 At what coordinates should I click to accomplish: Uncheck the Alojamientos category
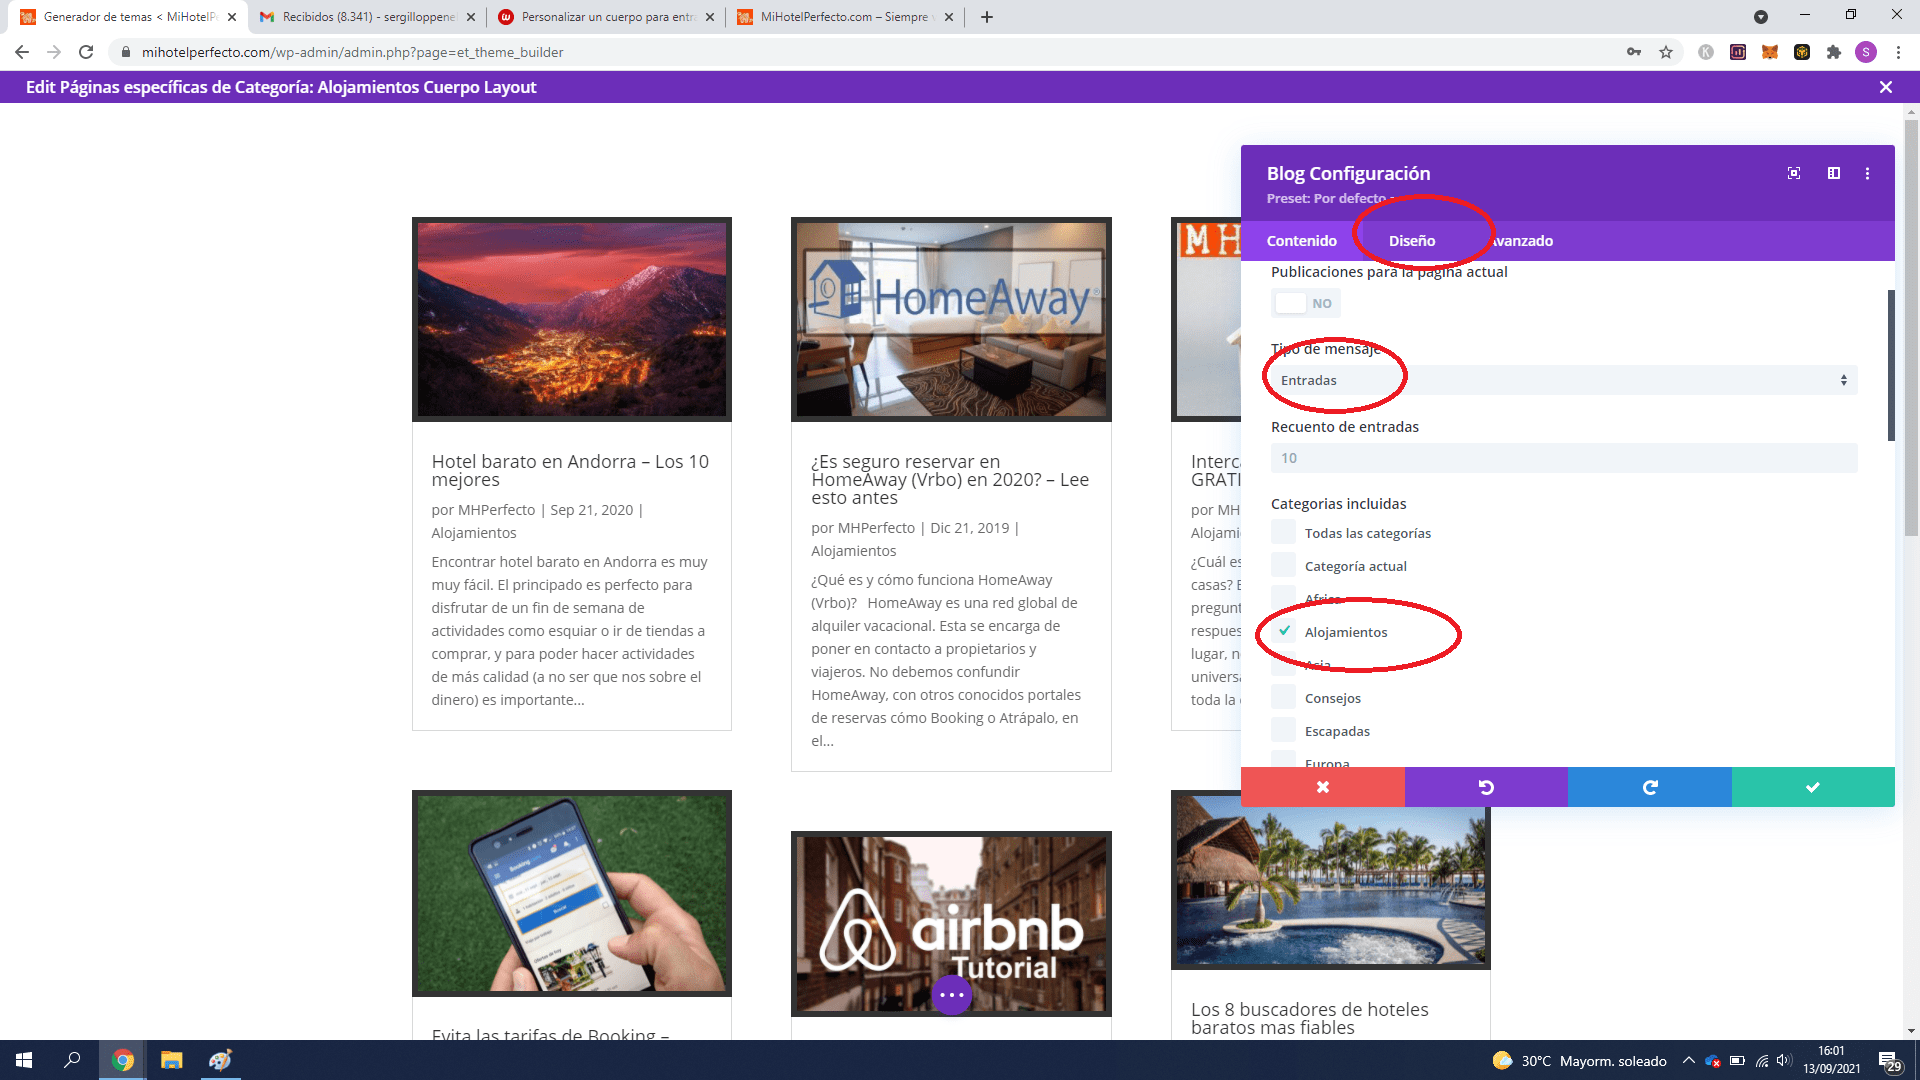(1284, 631)
